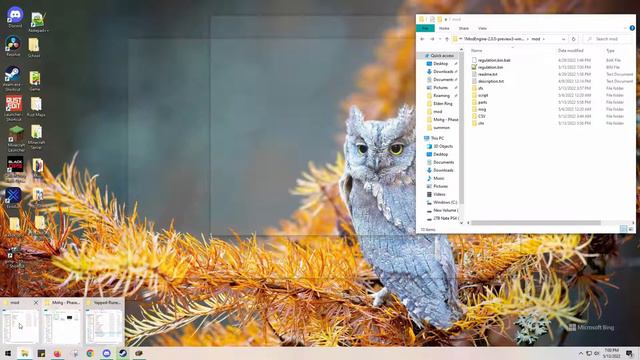Screen dimensions: 640x360
Task: Open the Action Center notifications icon
Action: 629,353
